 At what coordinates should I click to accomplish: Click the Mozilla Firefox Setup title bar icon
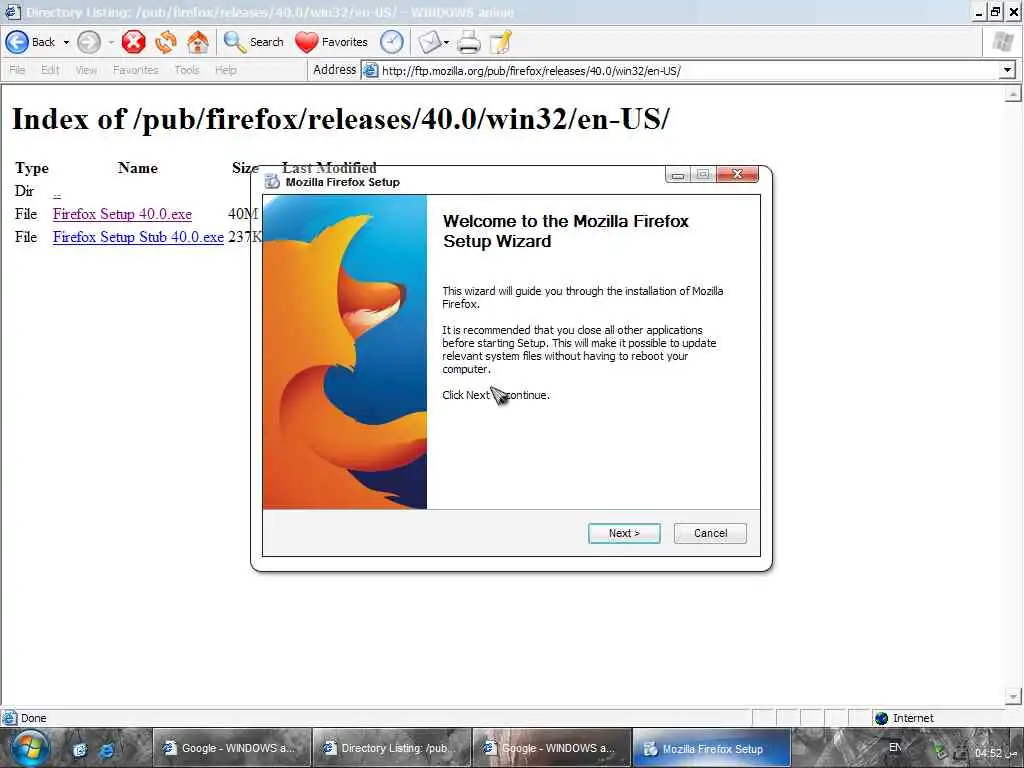point(272,182)
